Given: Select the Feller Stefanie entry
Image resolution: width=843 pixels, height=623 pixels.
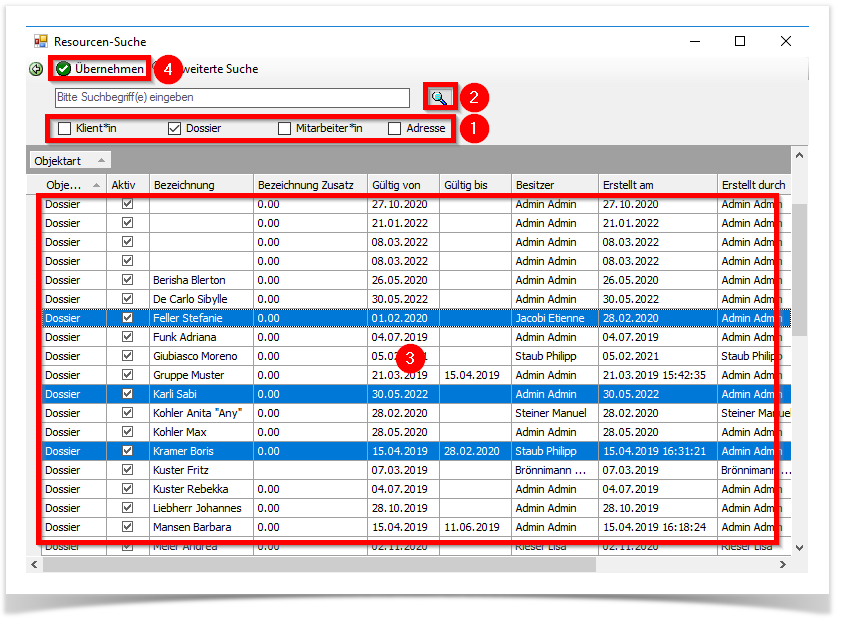Looking at the screenshot, I should 416,318.
